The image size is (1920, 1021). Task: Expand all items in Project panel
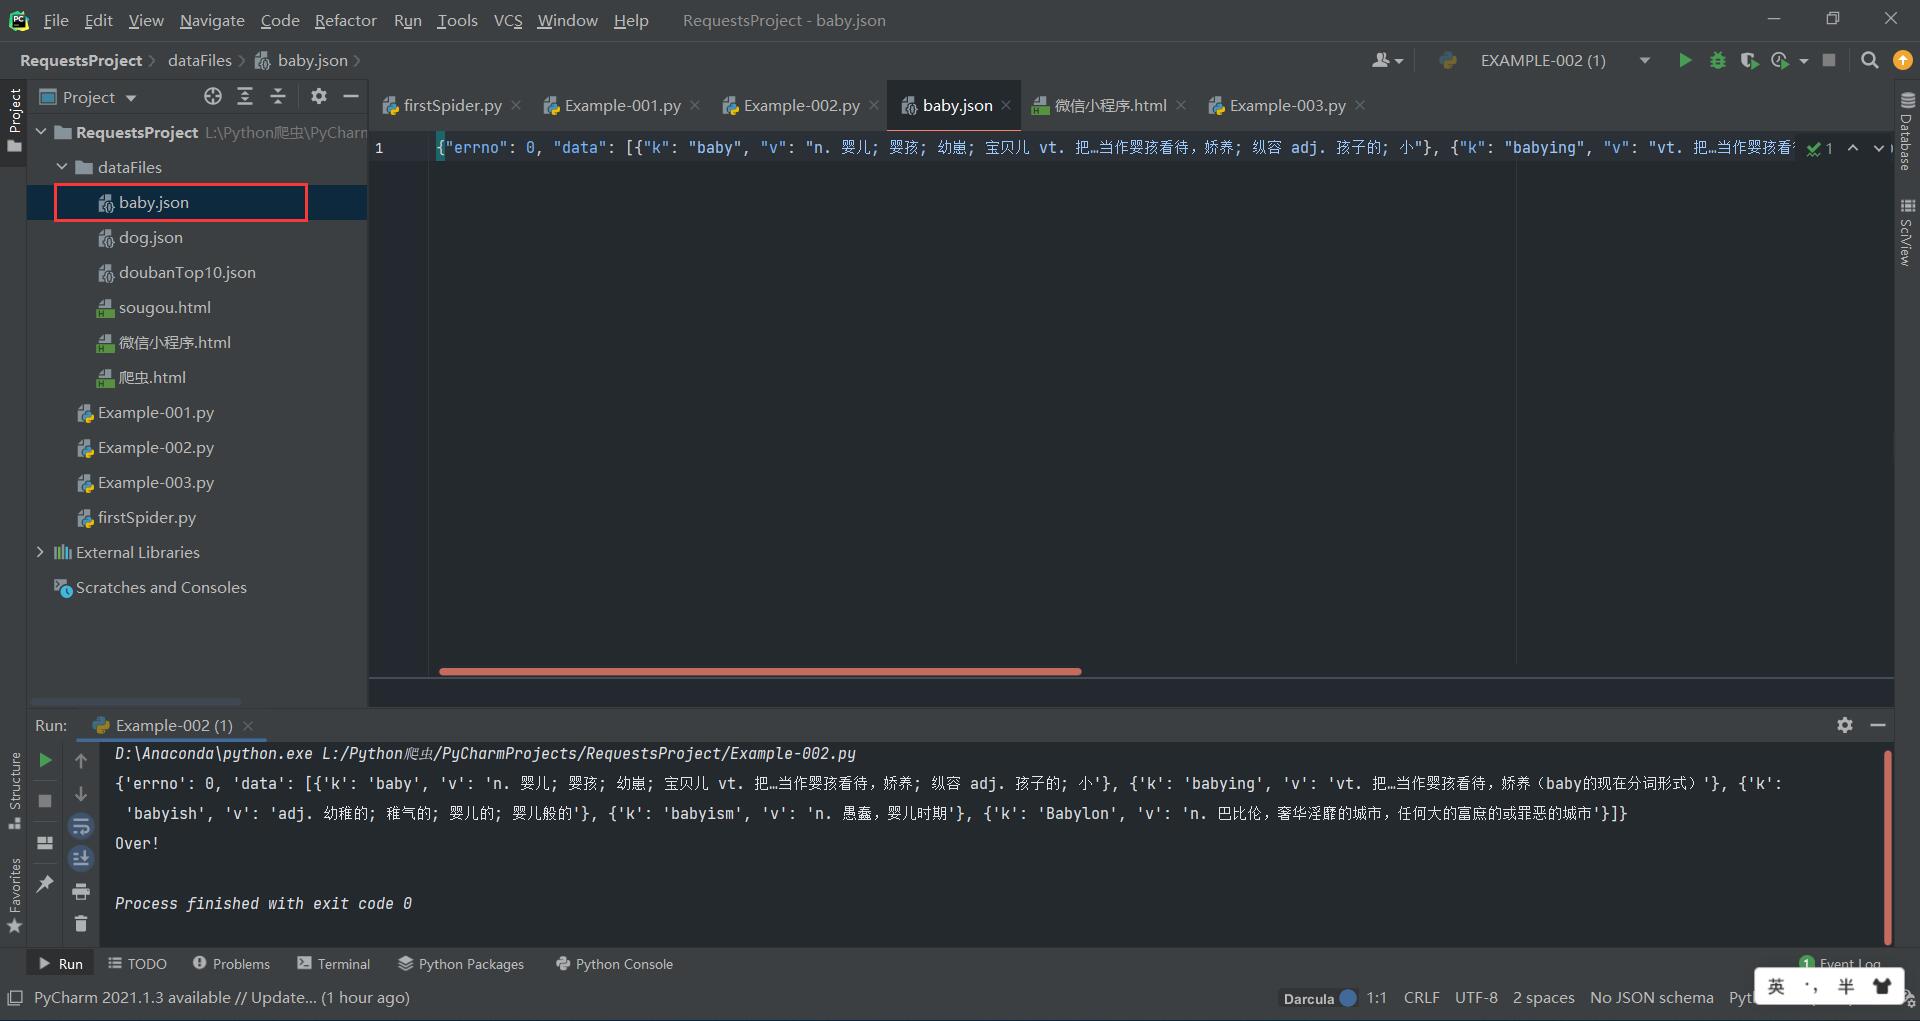point(245,97)
